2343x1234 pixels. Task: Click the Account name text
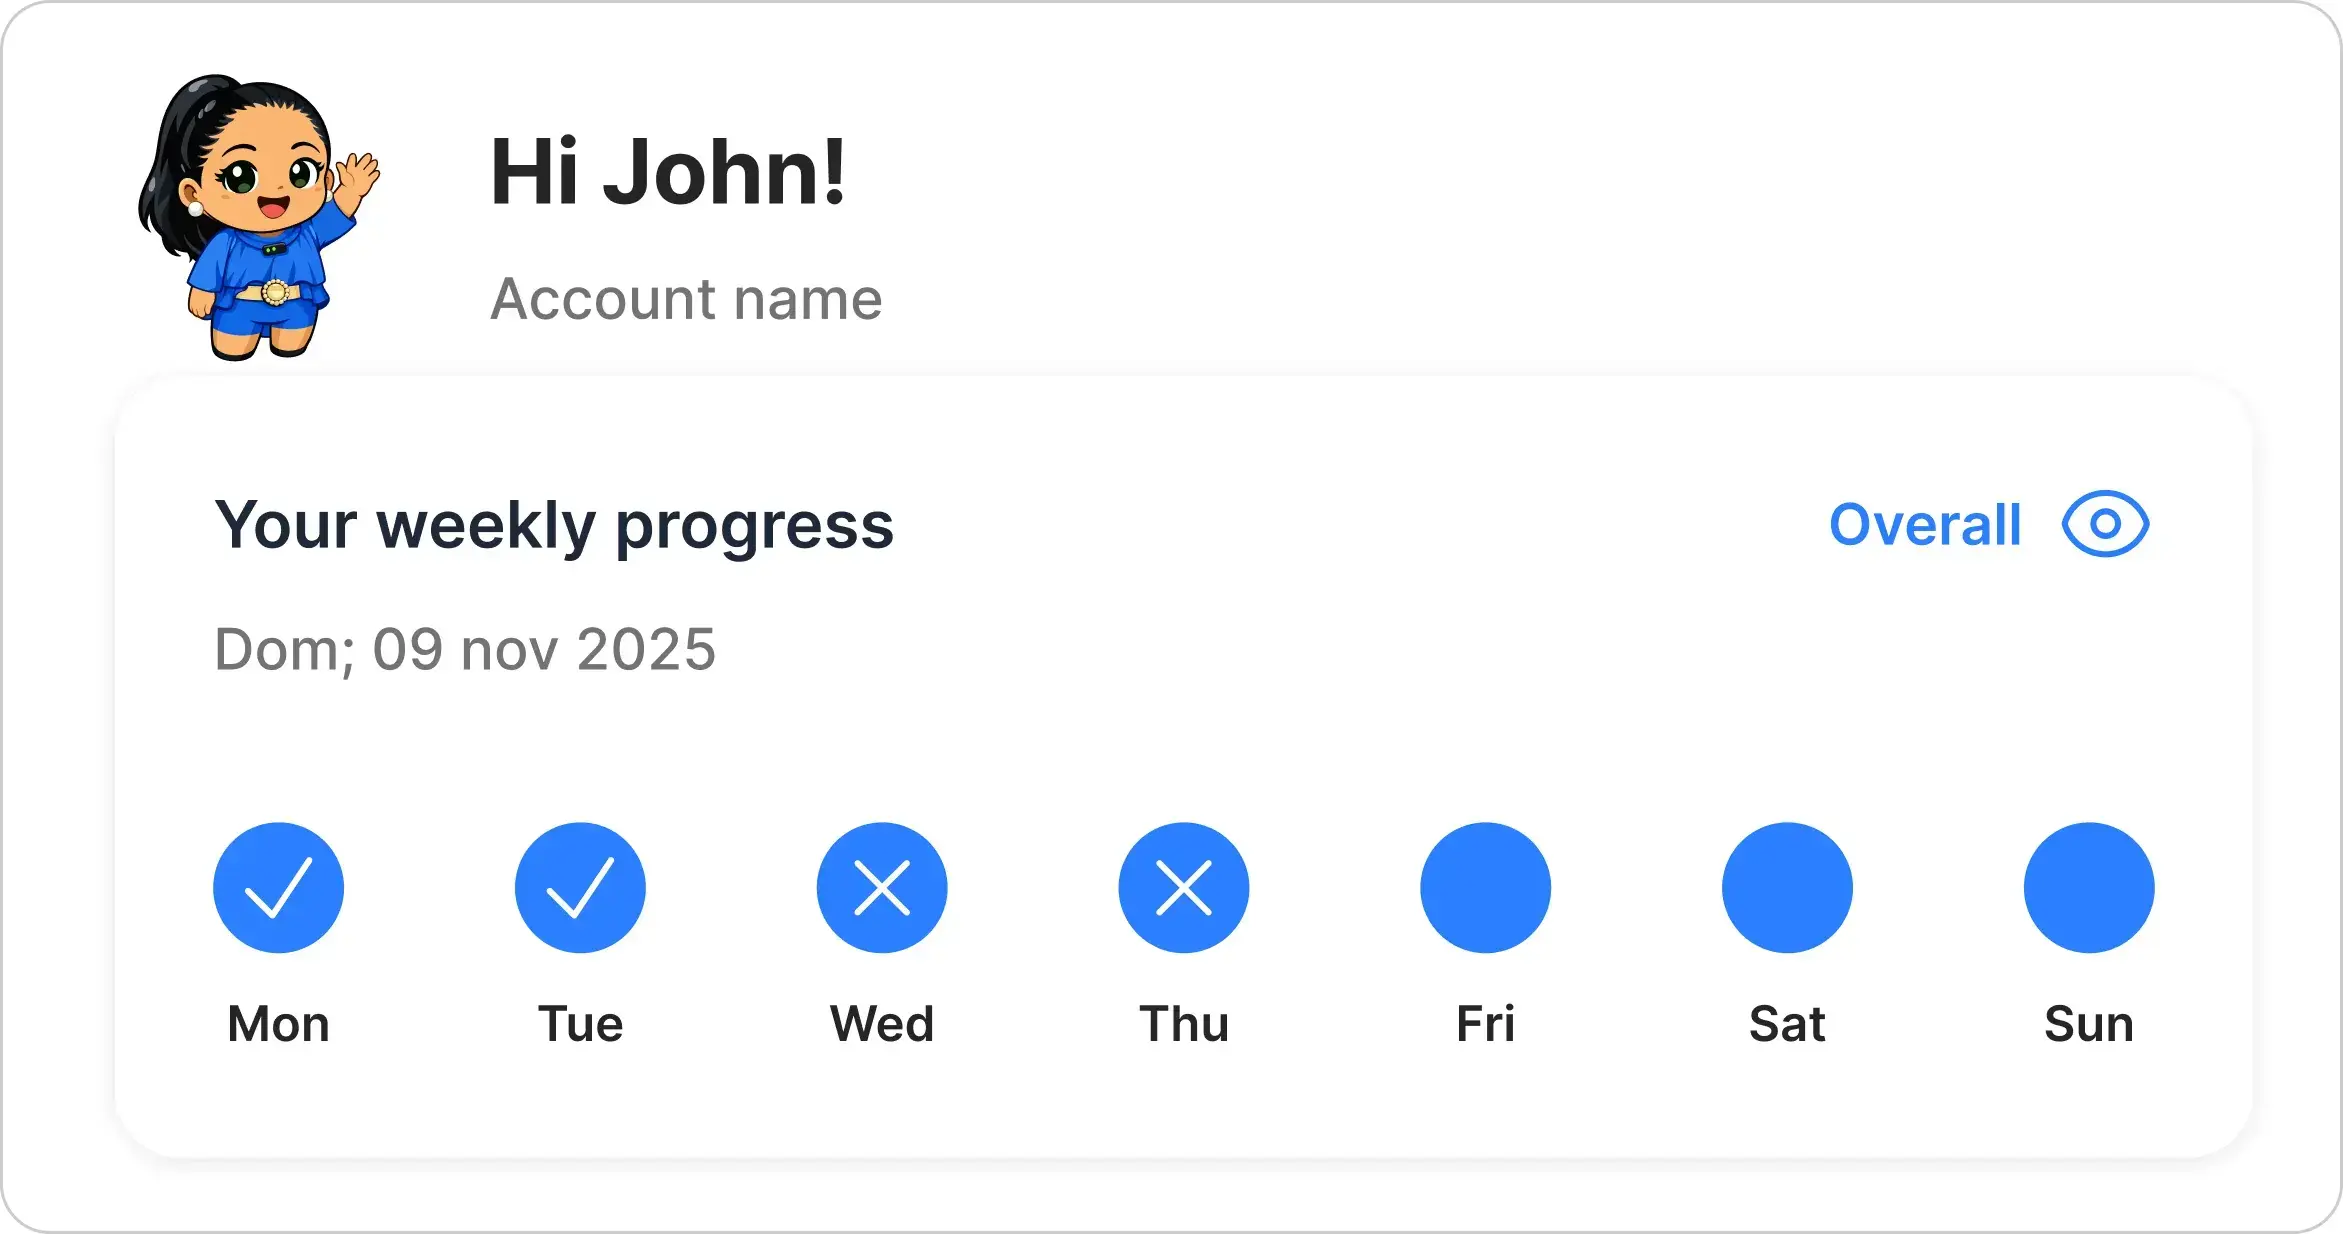pyautogui.click(x=686, y=299)
